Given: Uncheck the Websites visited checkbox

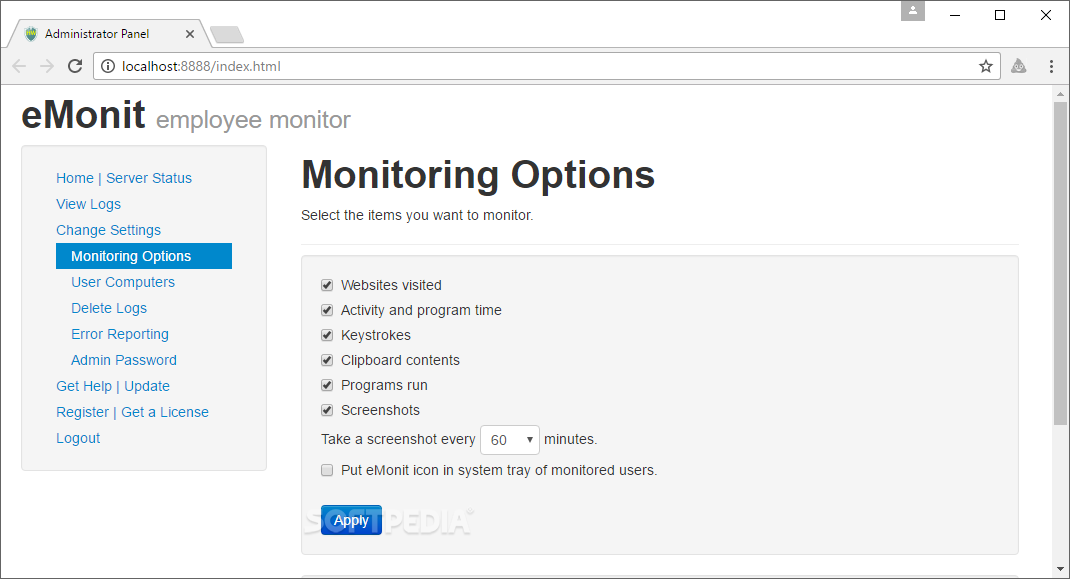Looking at the screenshot, I should 327,285.
